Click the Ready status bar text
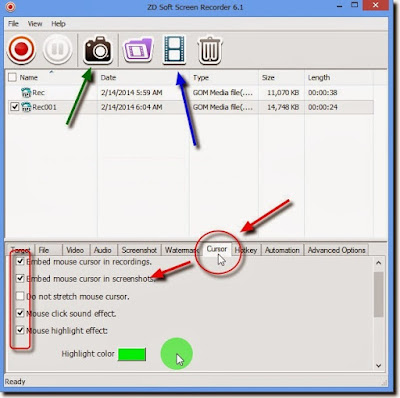The image size is (400, 398). click(15, 381)
